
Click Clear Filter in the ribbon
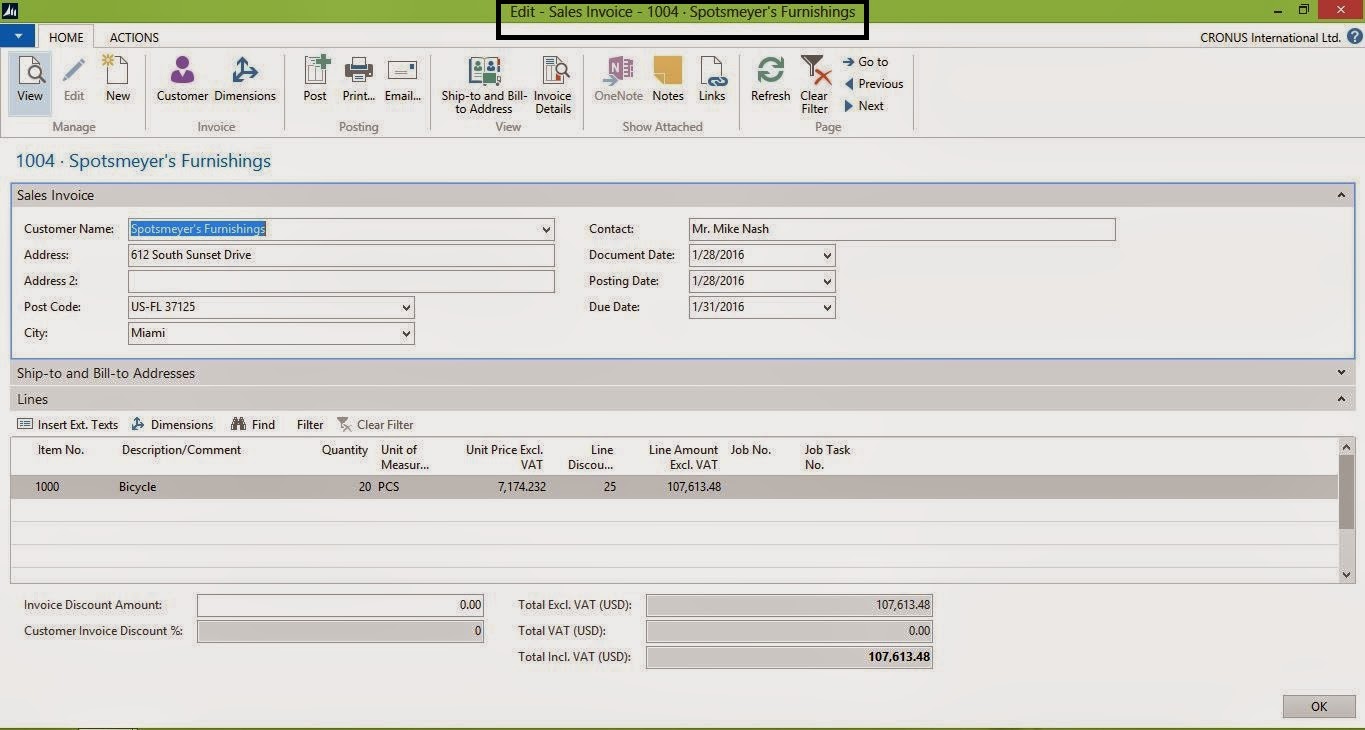pos(815,86)
